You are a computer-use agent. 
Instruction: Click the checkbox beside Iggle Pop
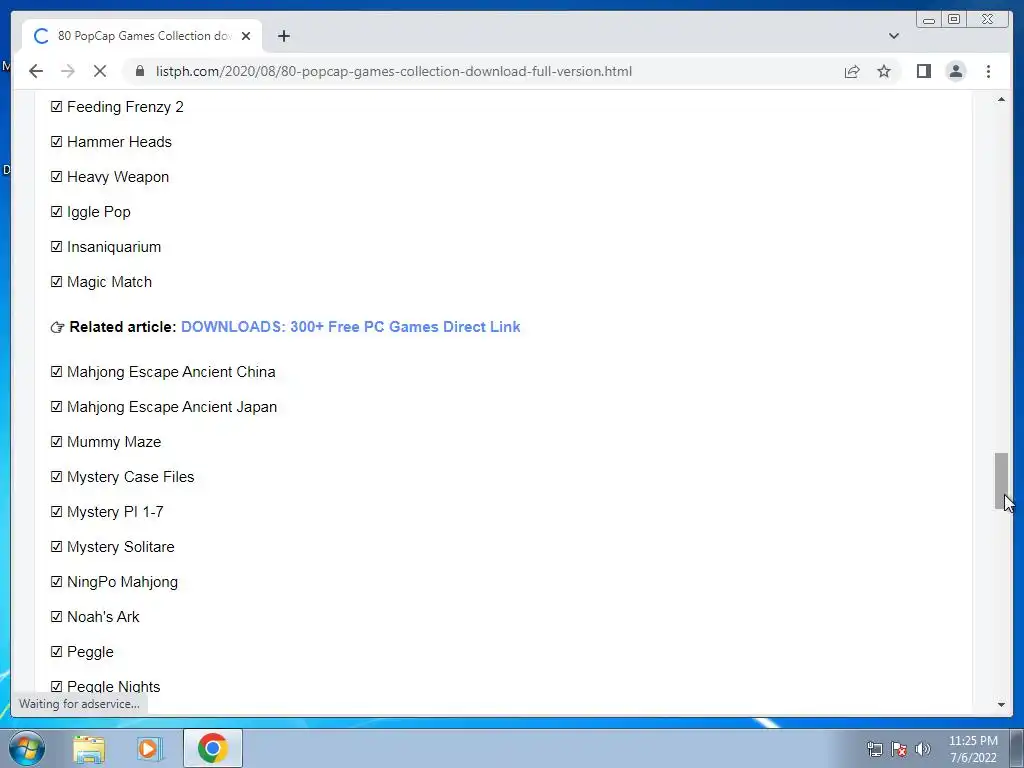56,212
